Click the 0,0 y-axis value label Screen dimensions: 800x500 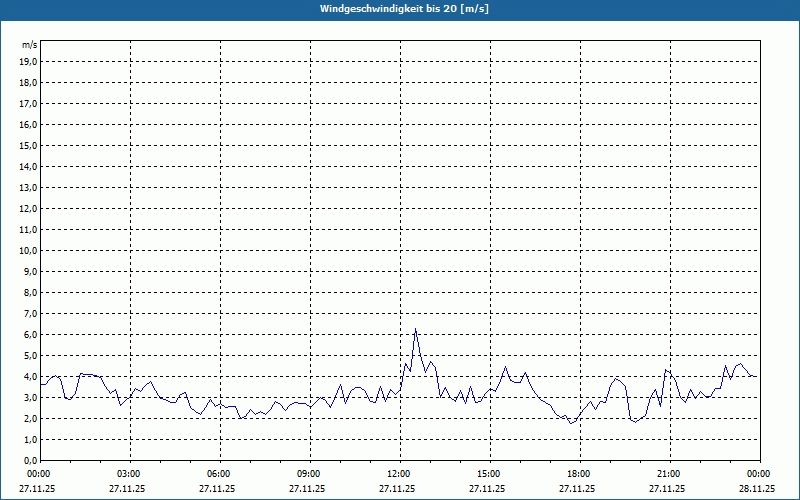click(30, 460)
